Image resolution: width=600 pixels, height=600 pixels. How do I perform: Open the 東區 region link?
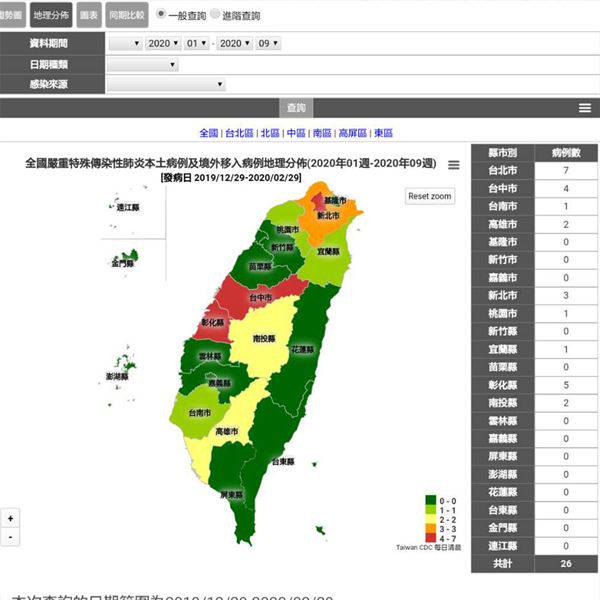click(x=383, y=133)
